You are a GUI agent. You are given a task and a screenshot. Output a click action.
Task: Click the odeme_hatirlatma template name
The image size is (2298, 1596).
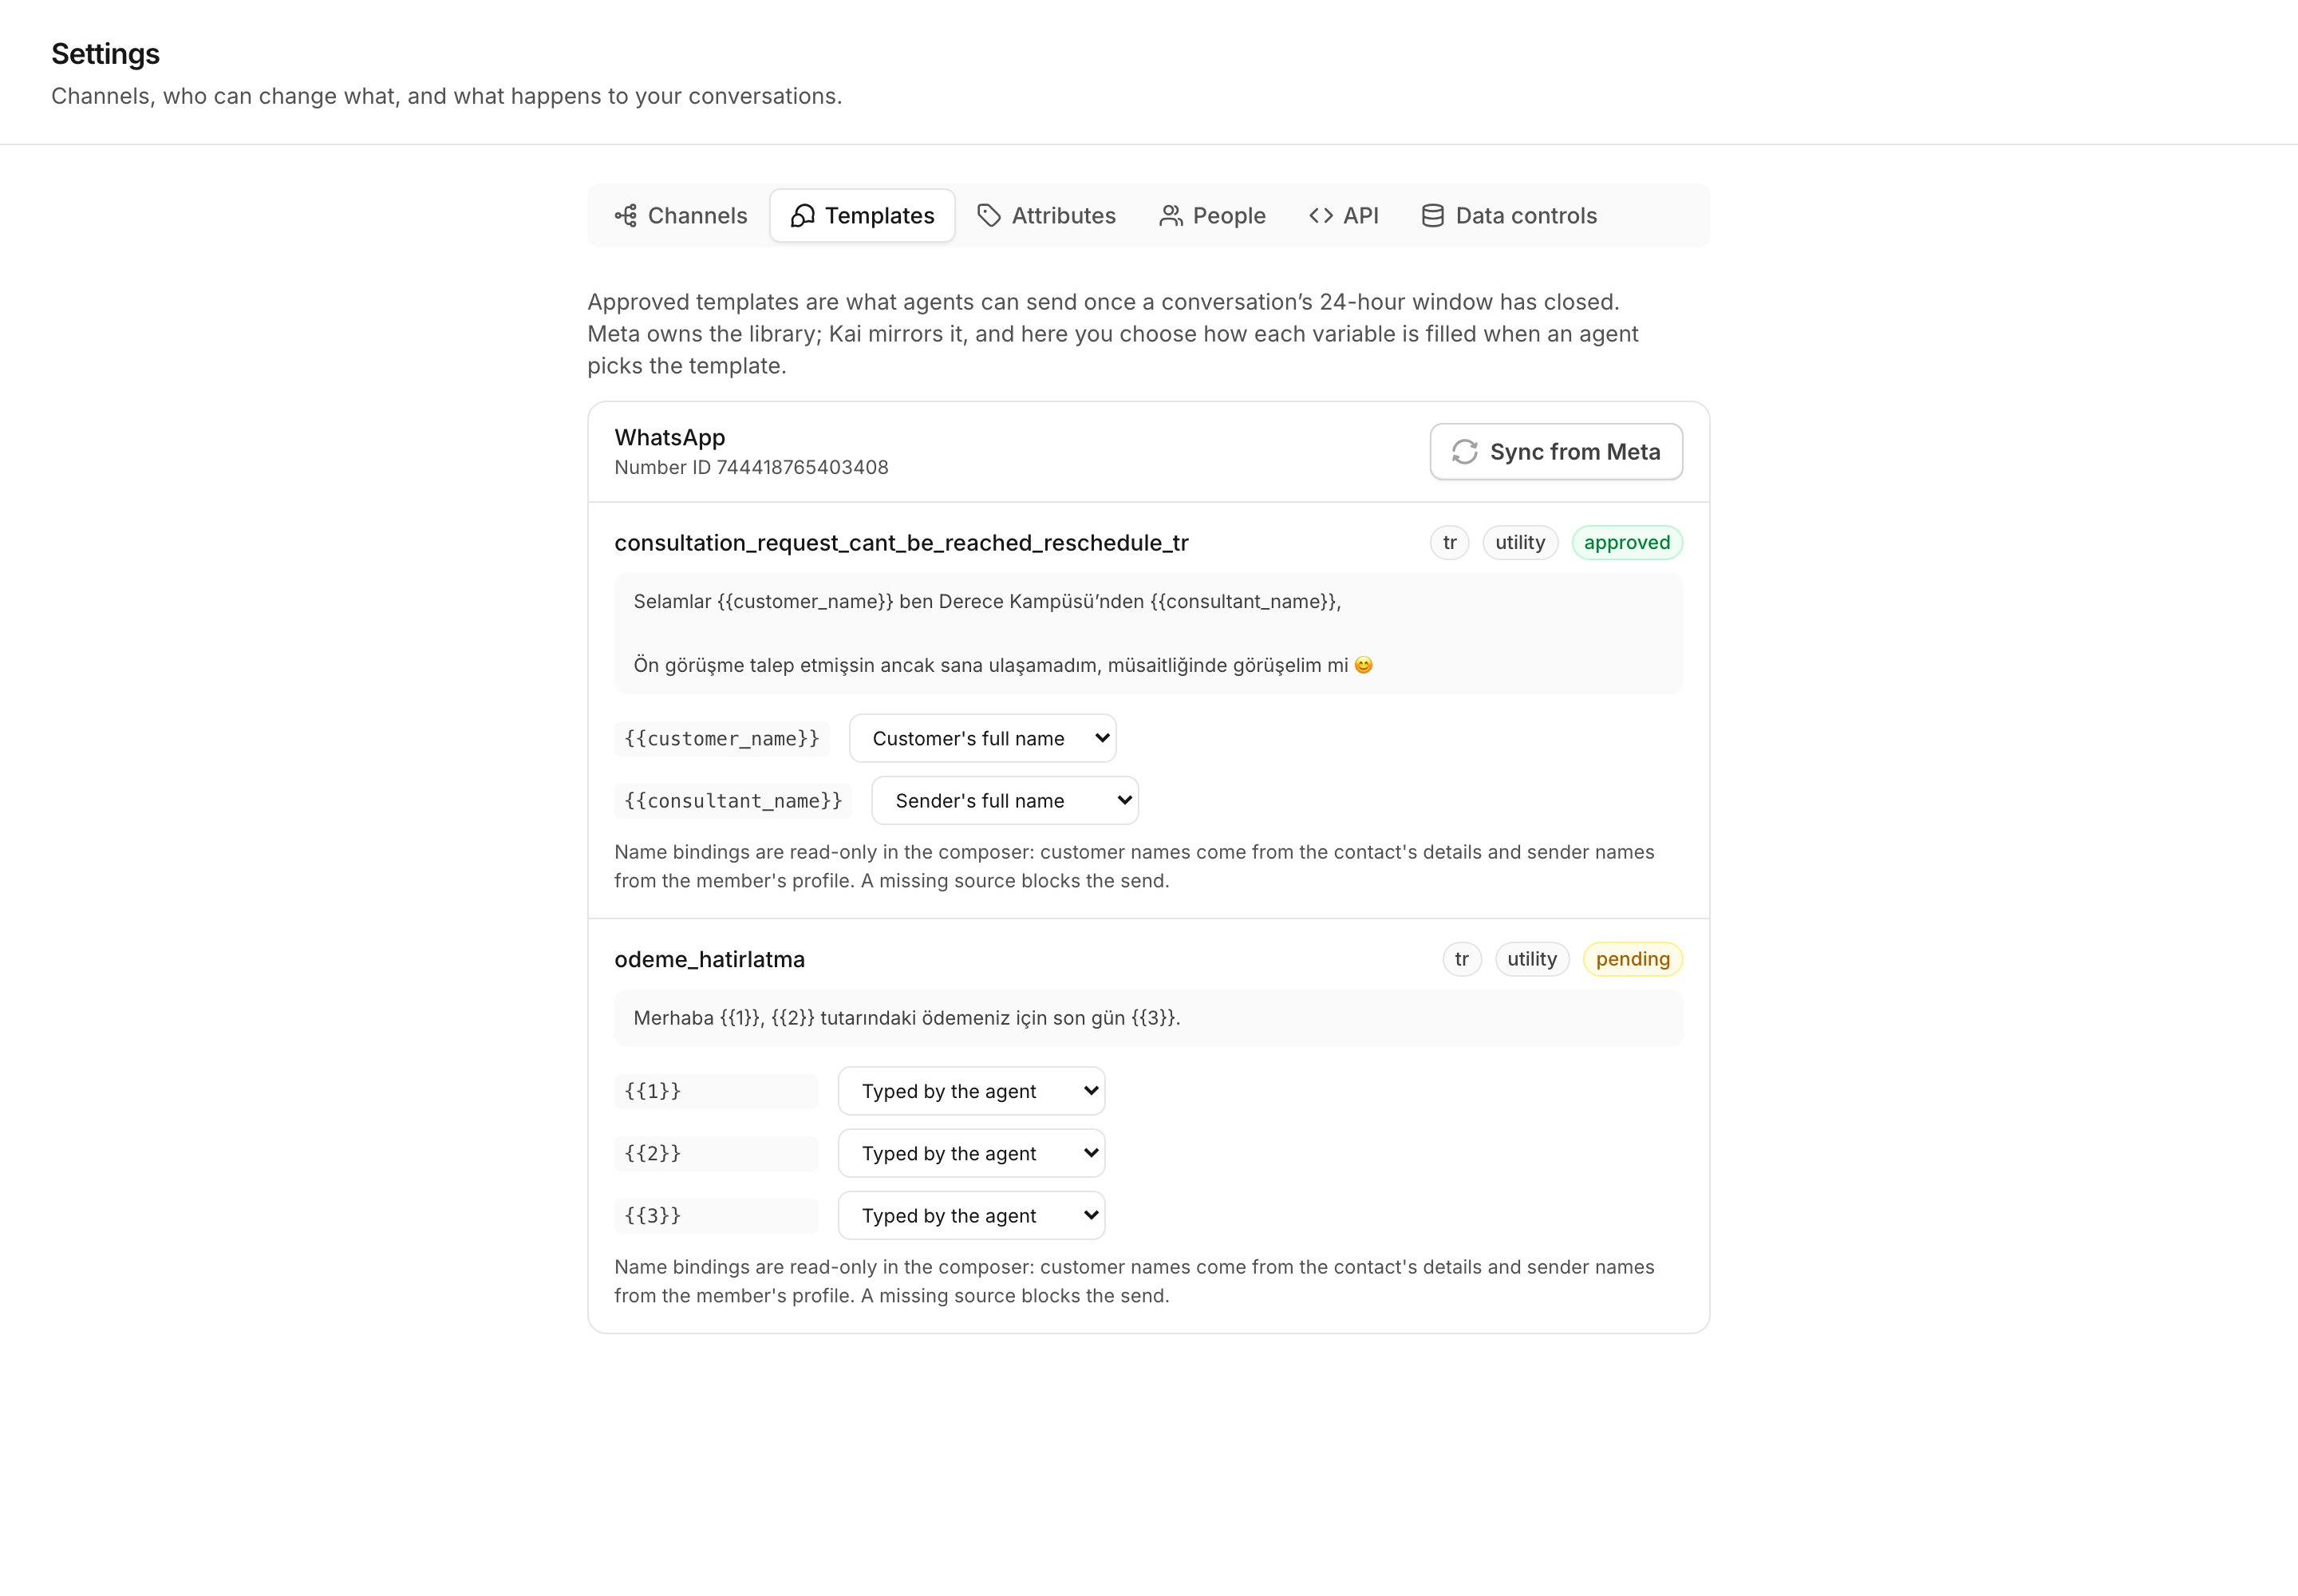[709, 959]
